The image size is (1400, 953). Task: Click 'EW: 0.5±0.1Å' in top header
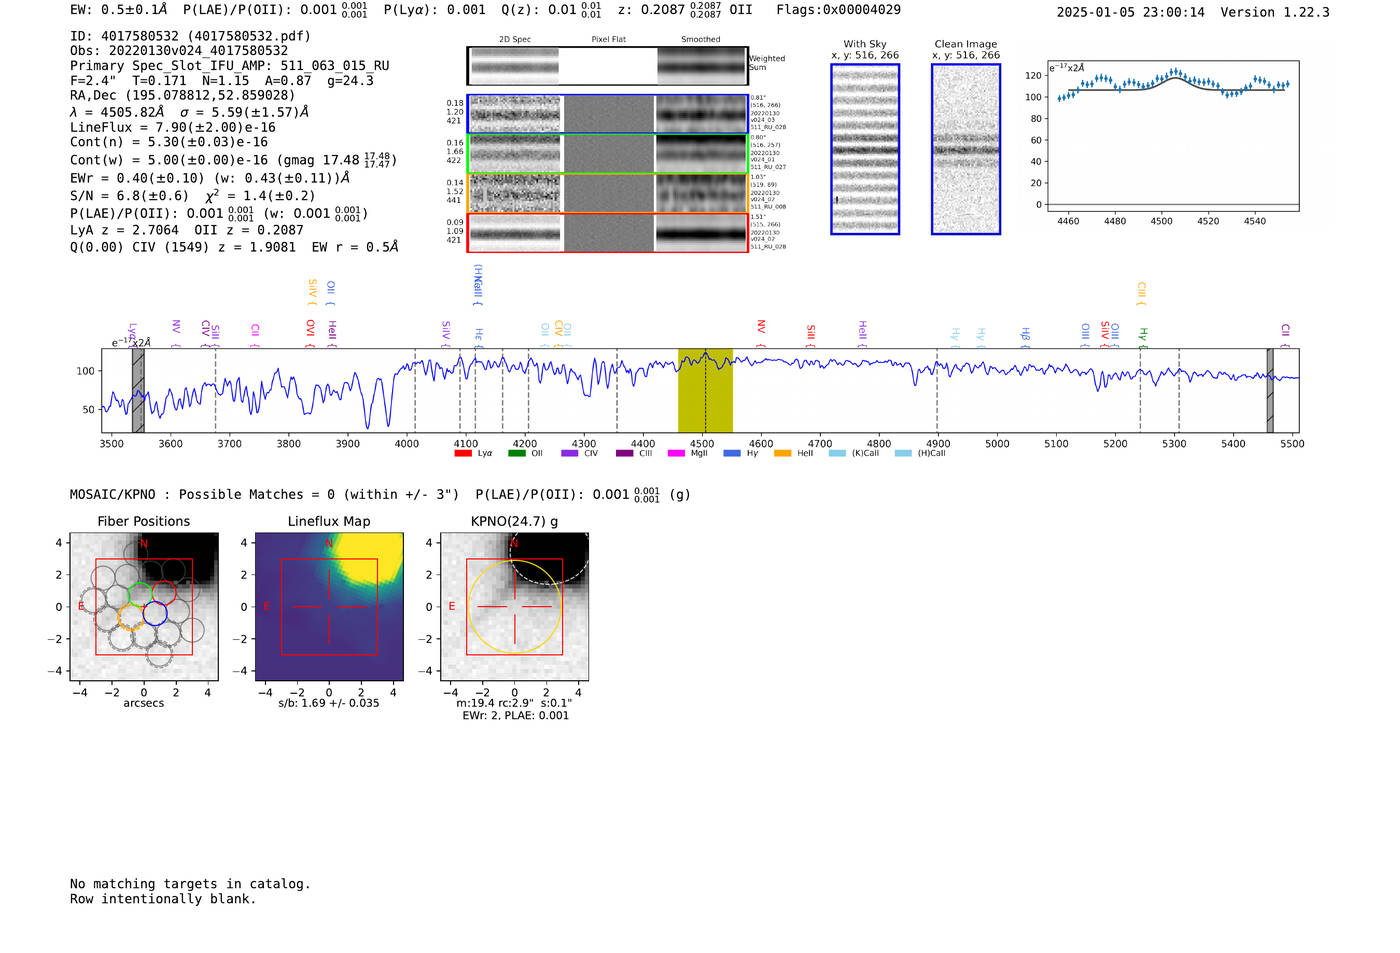[x=118, y=10]
